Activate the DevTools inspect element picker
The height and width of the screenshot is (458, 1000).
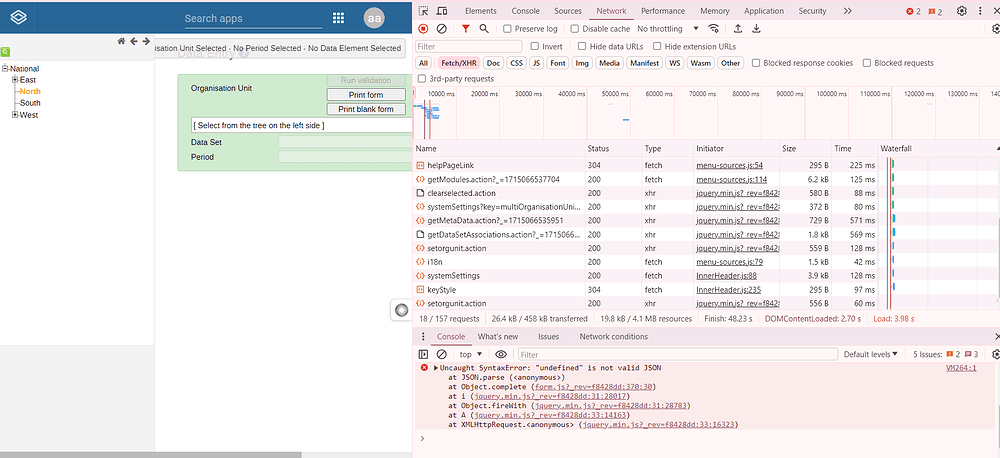[423, 11]
